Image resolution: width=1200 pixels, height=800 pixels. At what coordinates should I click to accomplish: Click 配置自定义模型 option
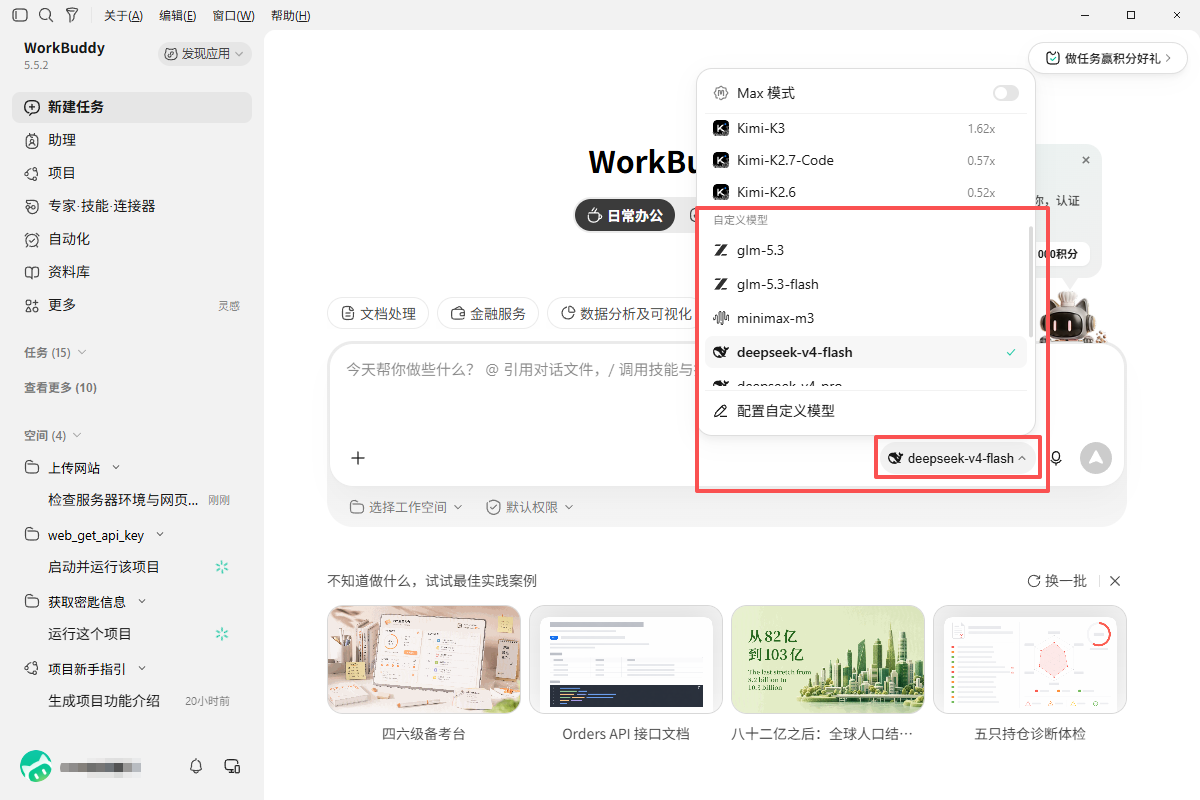(x=866, y=411)
